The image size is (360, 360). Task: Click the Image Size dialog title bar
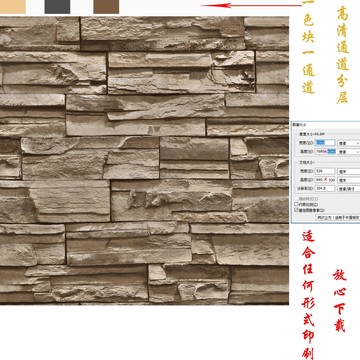pos(325,125)
